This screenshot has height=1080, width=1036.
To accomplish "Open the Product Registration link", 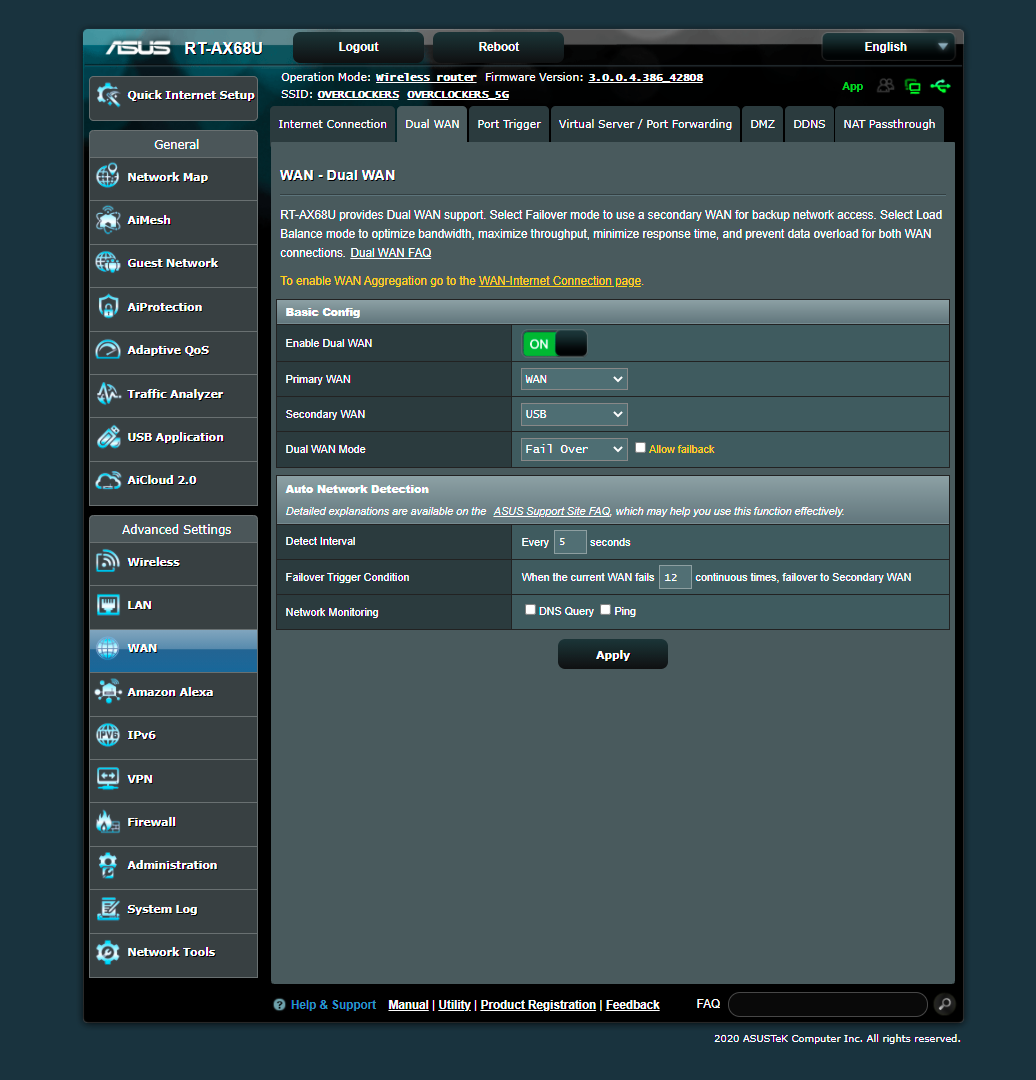I will point(538,1005).
